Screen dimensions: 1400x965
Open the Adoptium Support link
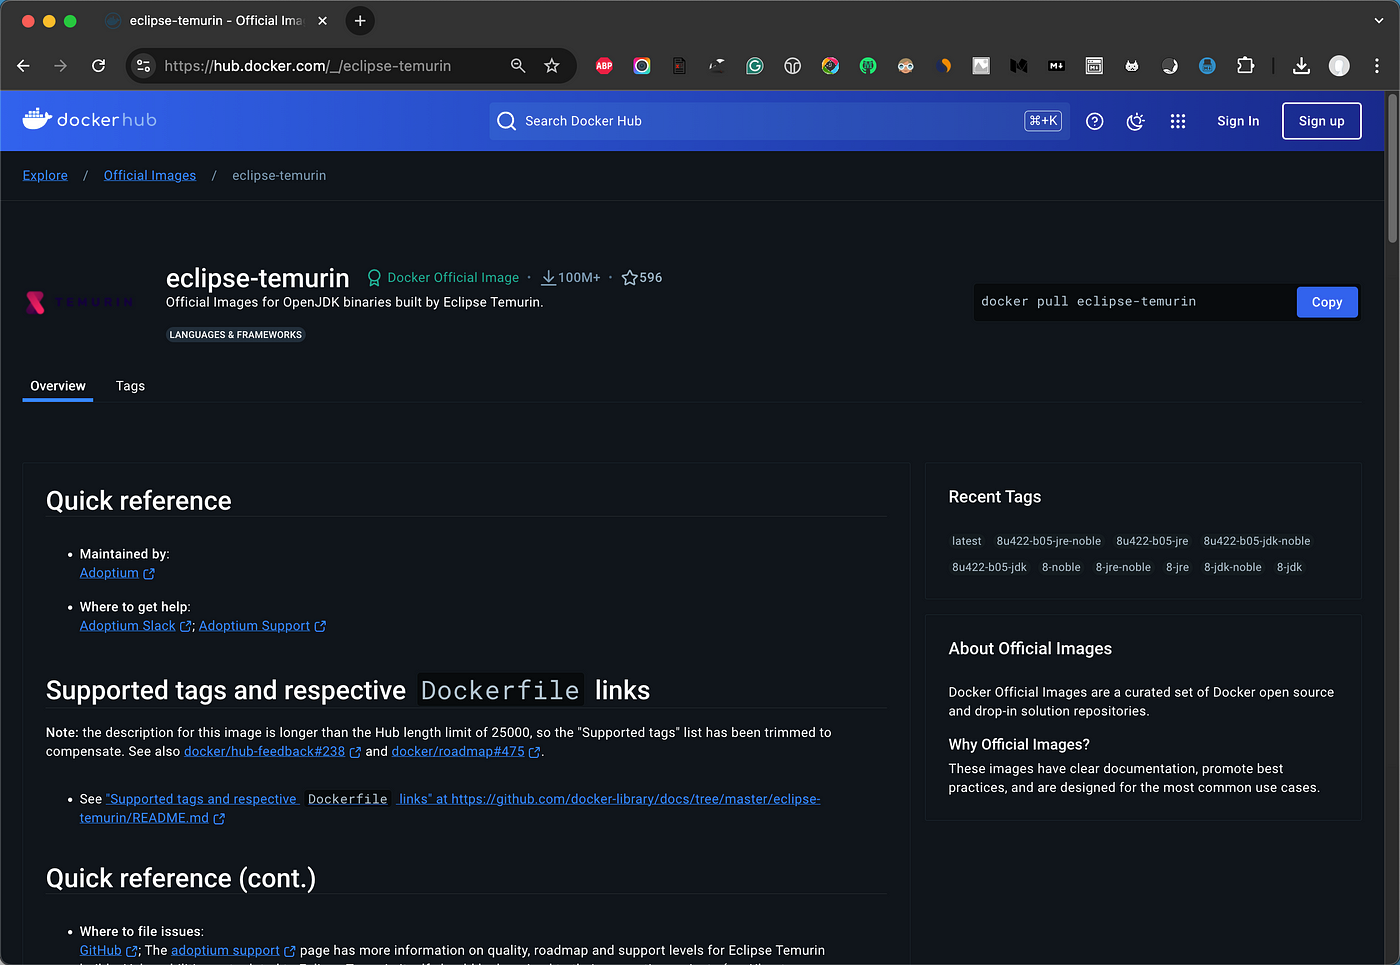(262, 626)
